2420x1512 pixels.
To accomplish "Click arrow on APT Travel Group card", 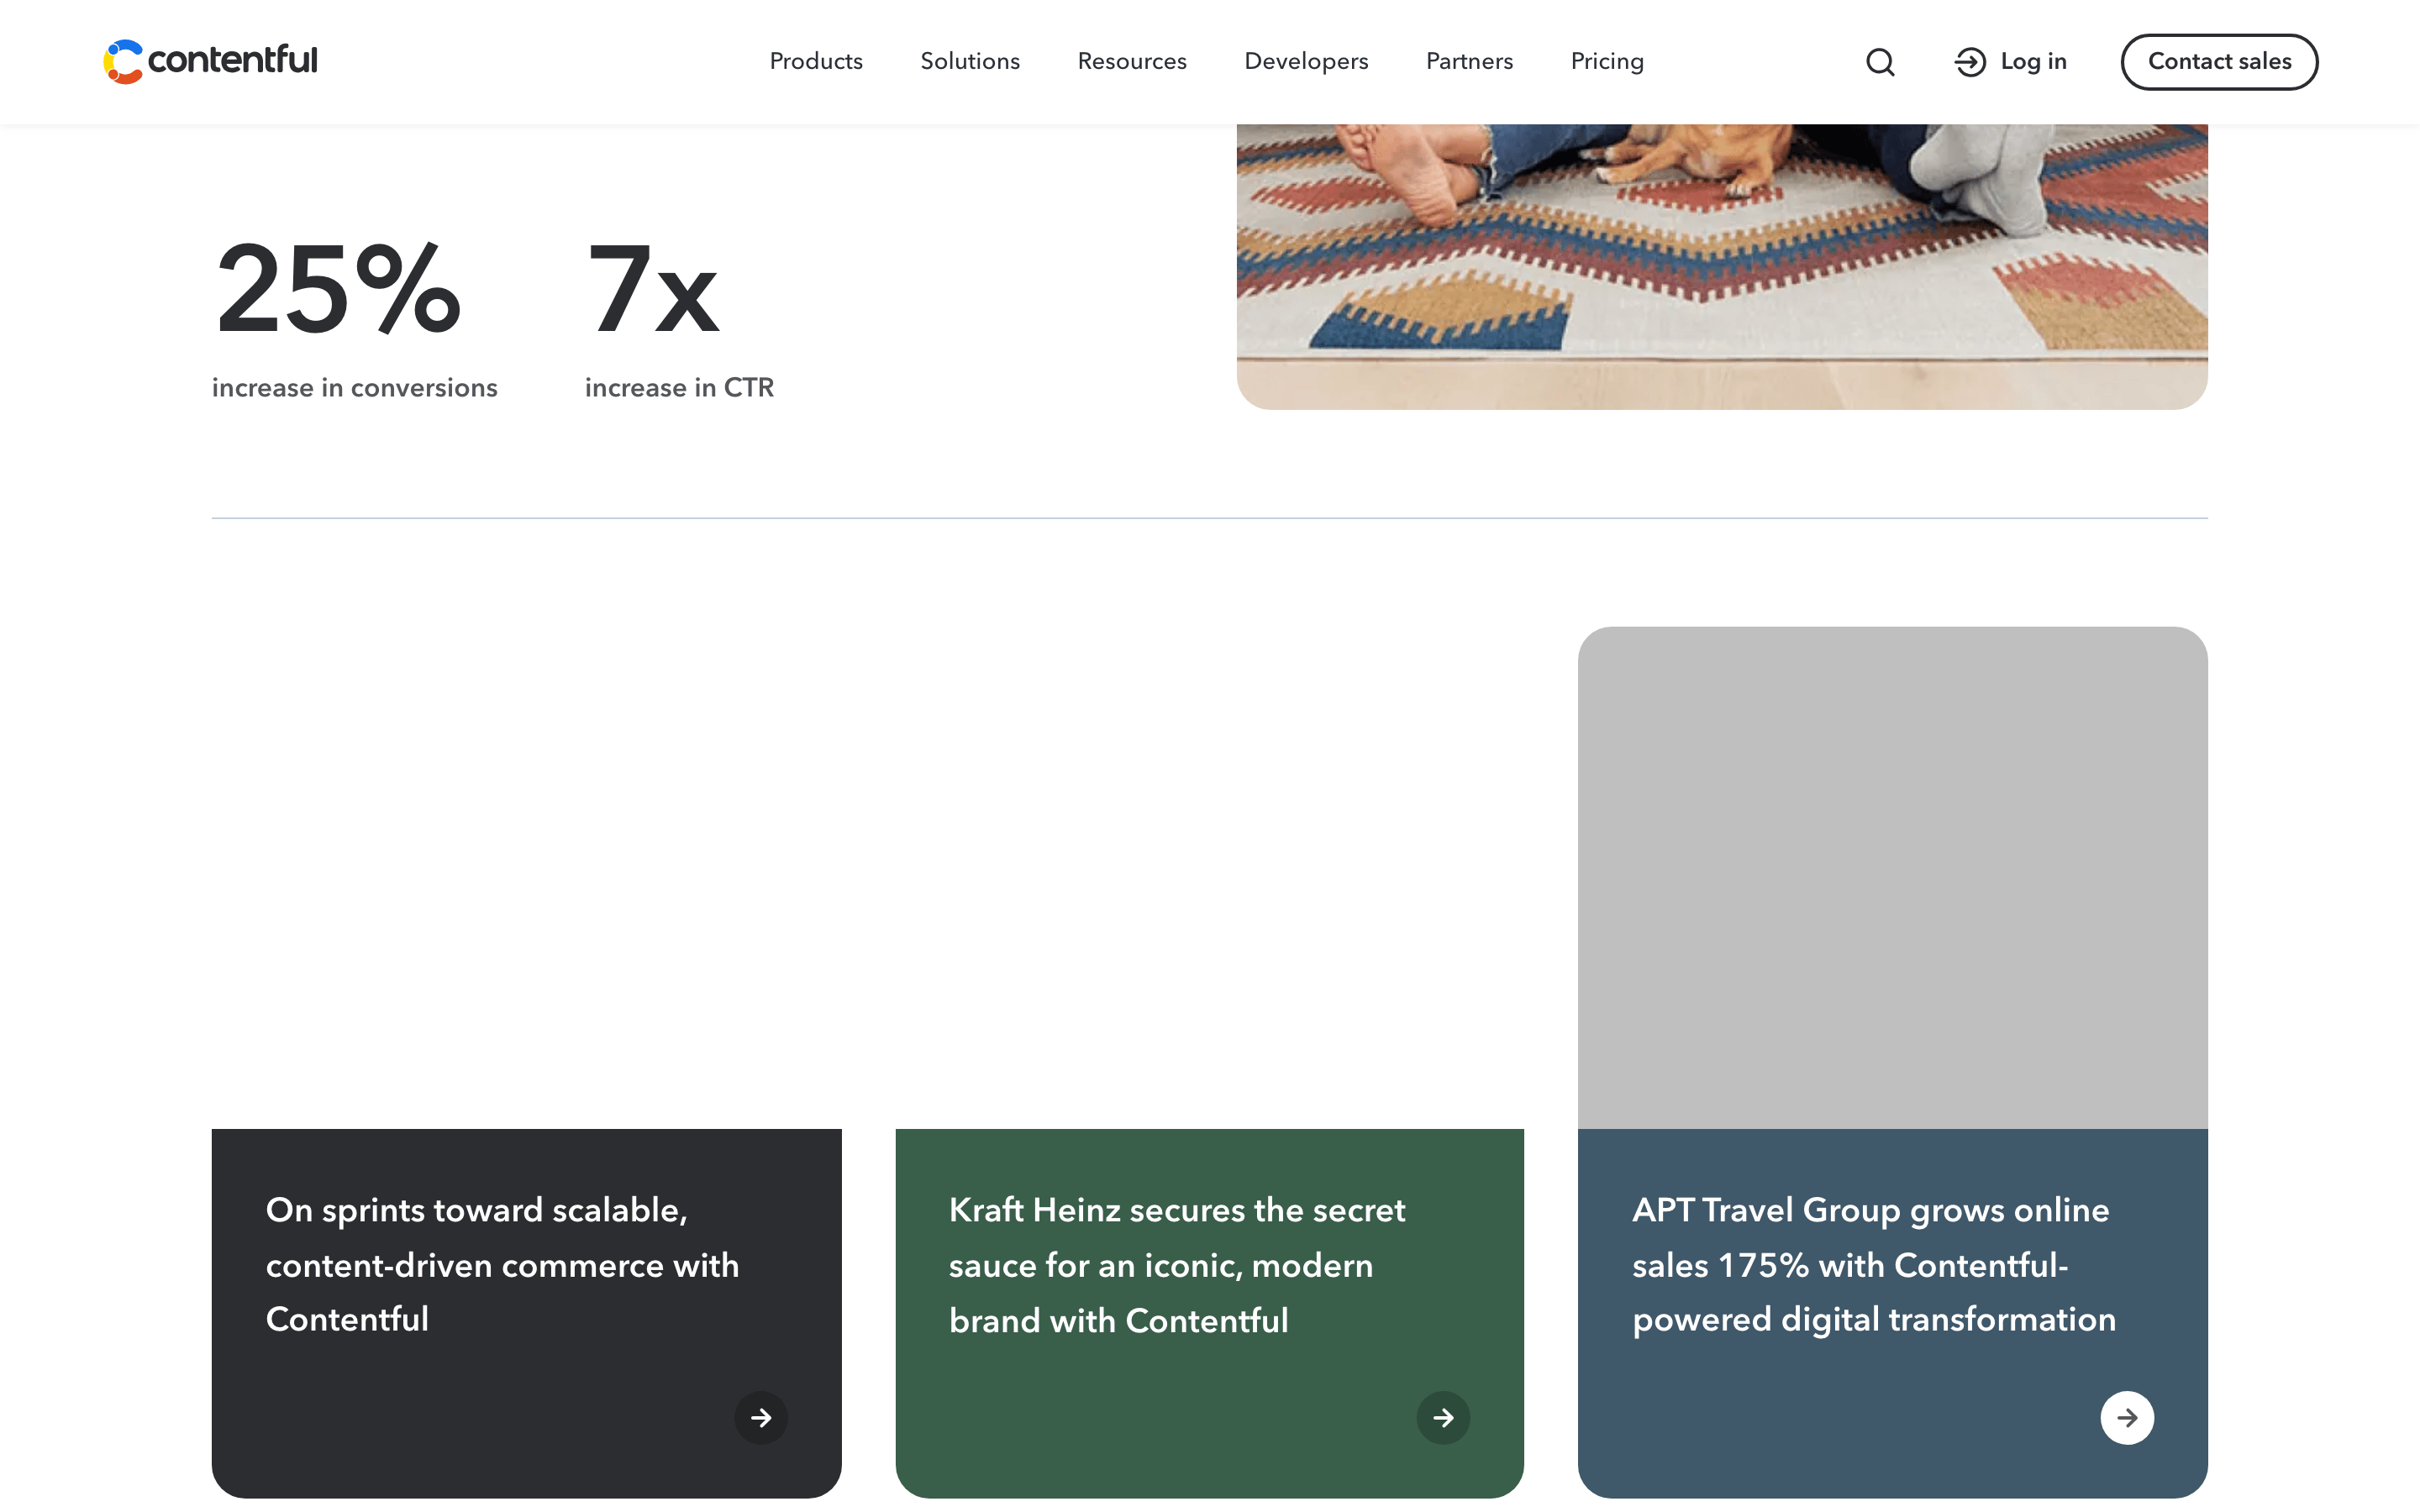I will click(2127, 1417).
